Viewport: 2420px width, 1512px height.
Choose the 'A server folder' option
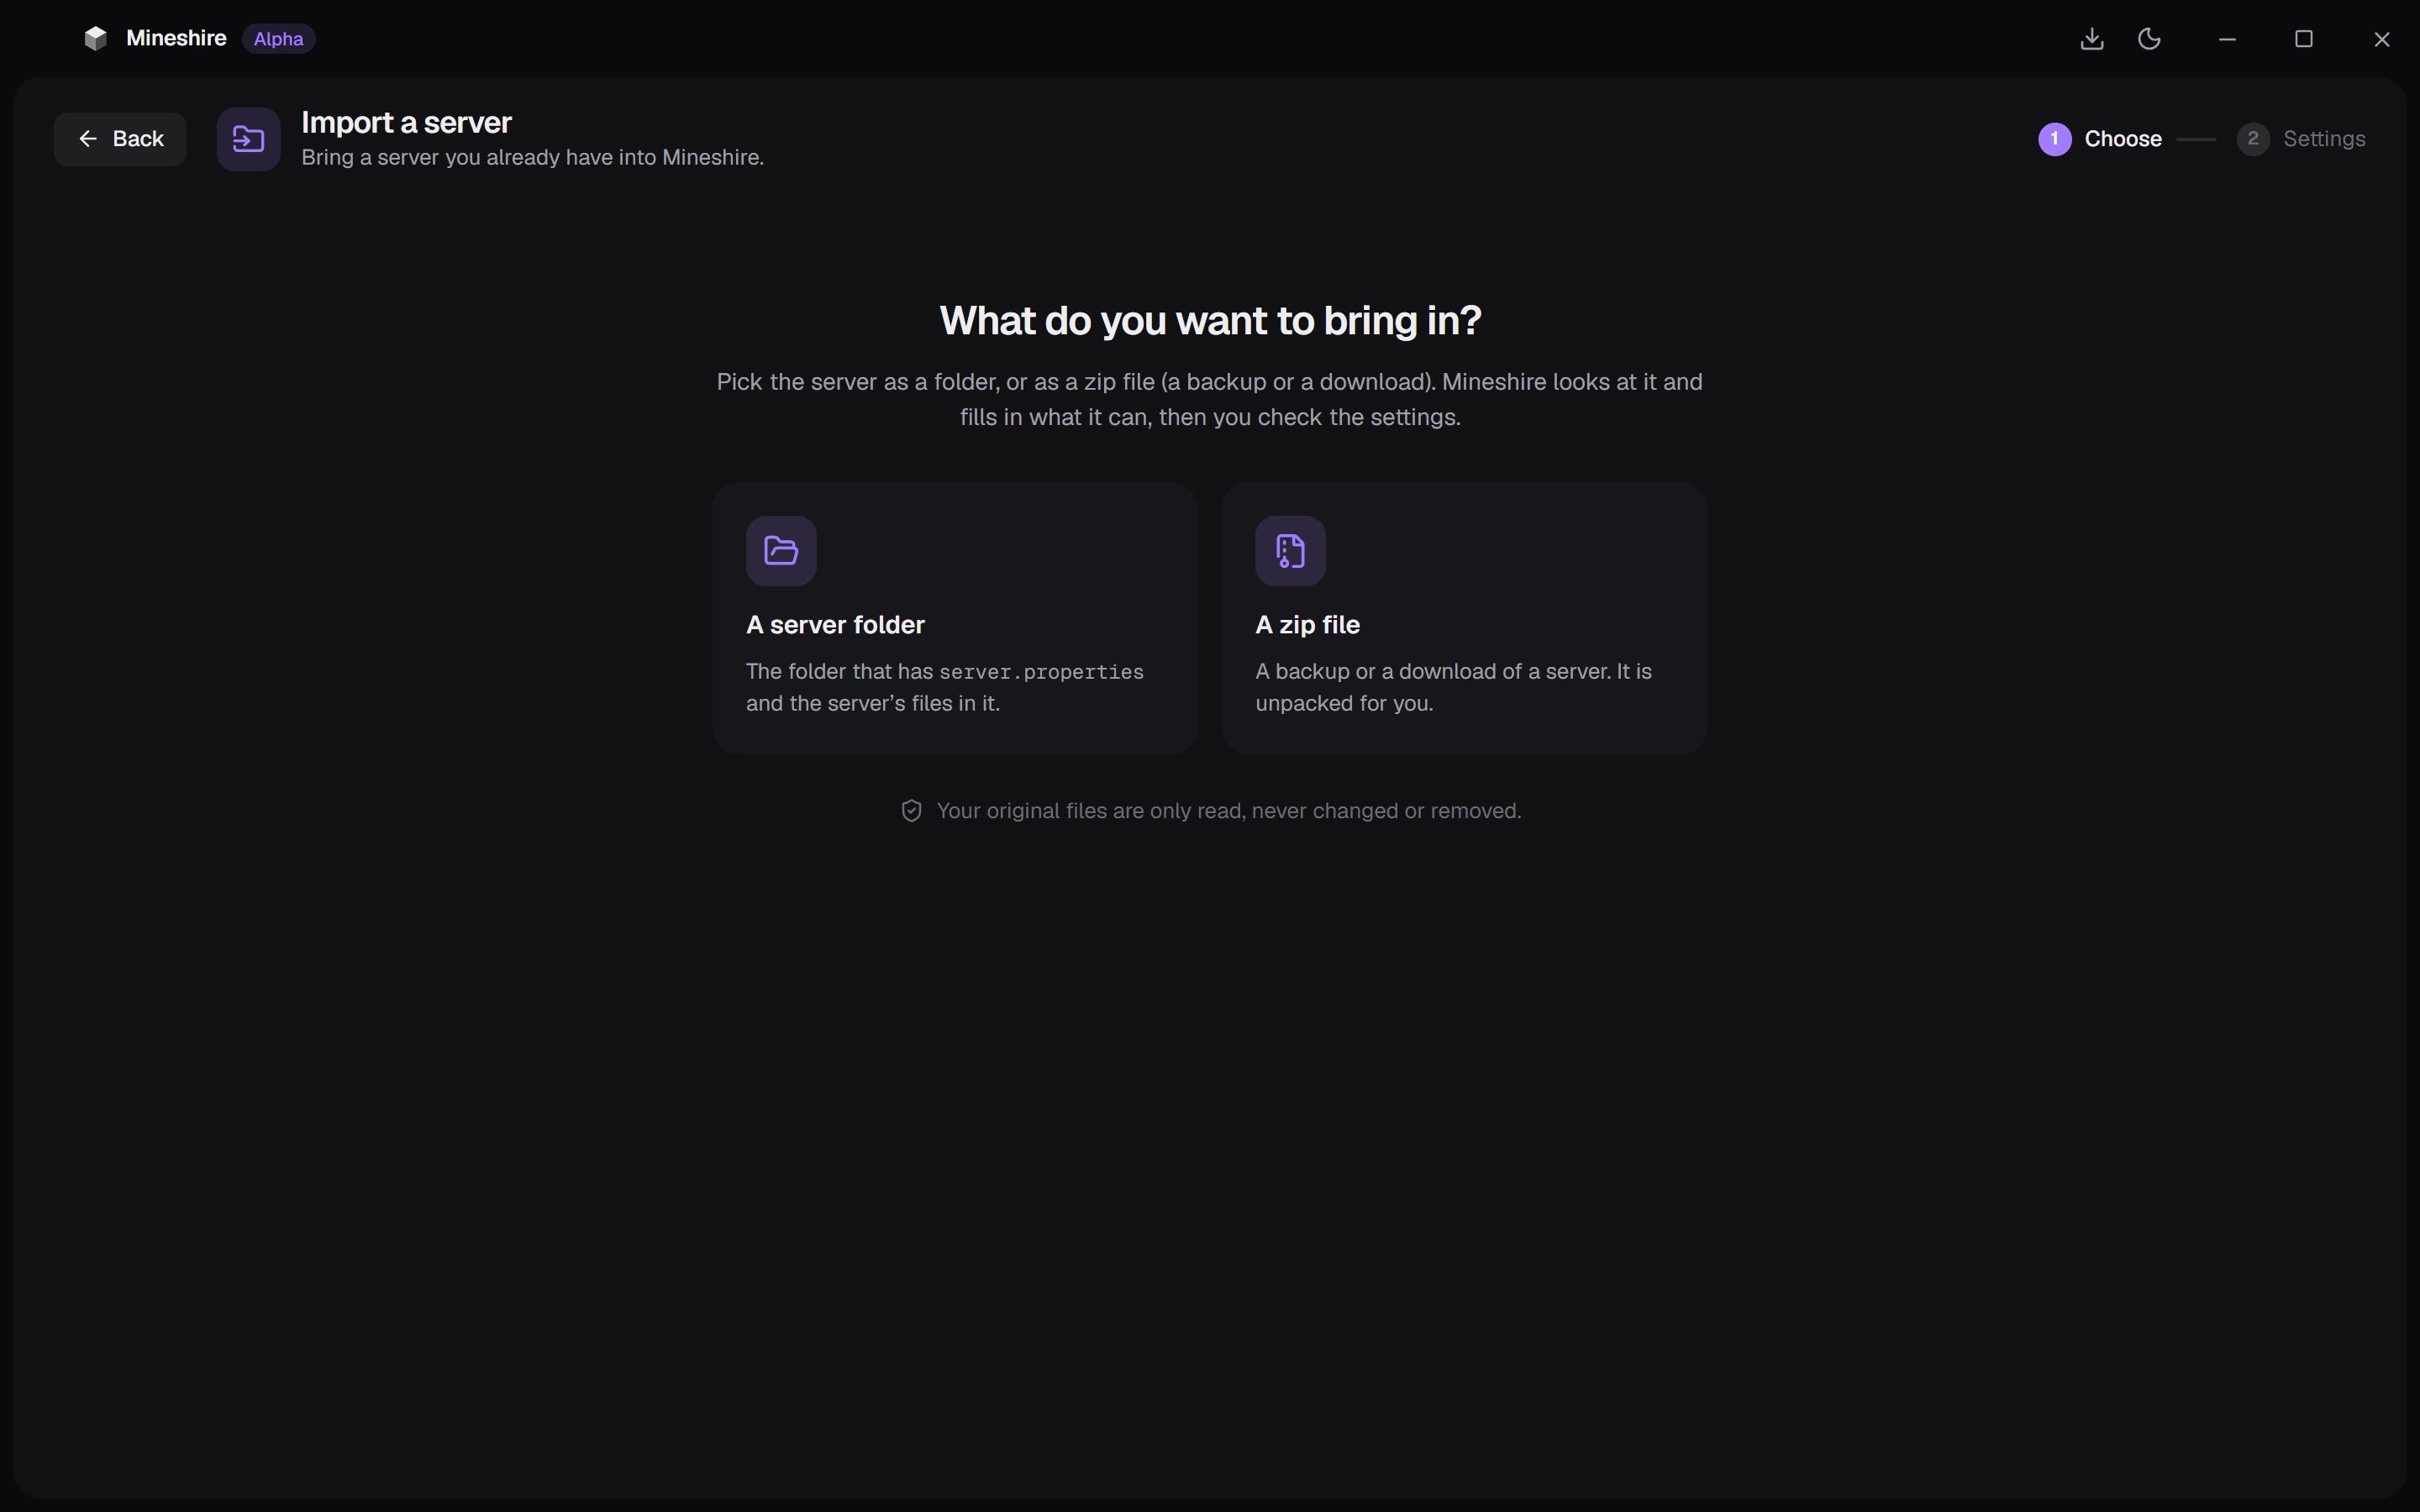(x=955, y=618)
